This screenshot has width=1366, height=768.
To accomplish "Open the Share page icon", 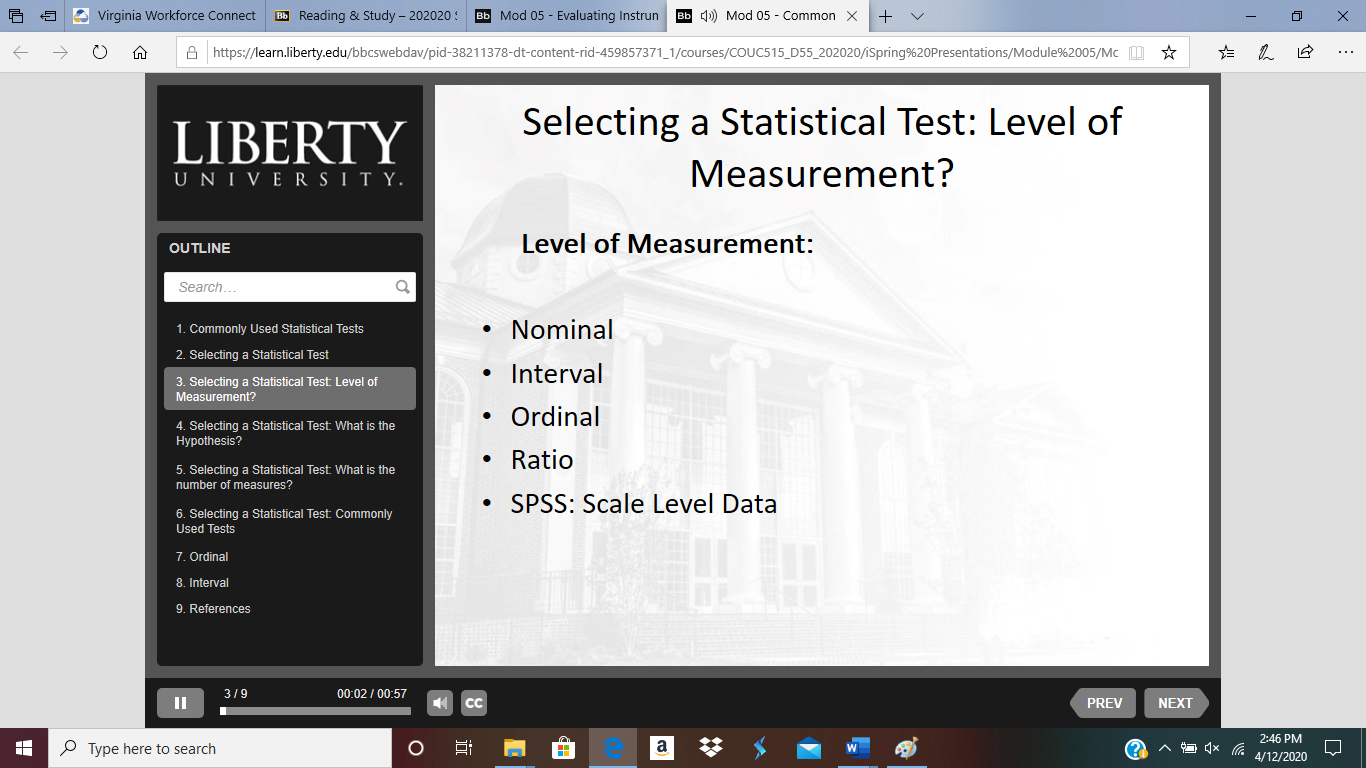I will click(1305, 52).
